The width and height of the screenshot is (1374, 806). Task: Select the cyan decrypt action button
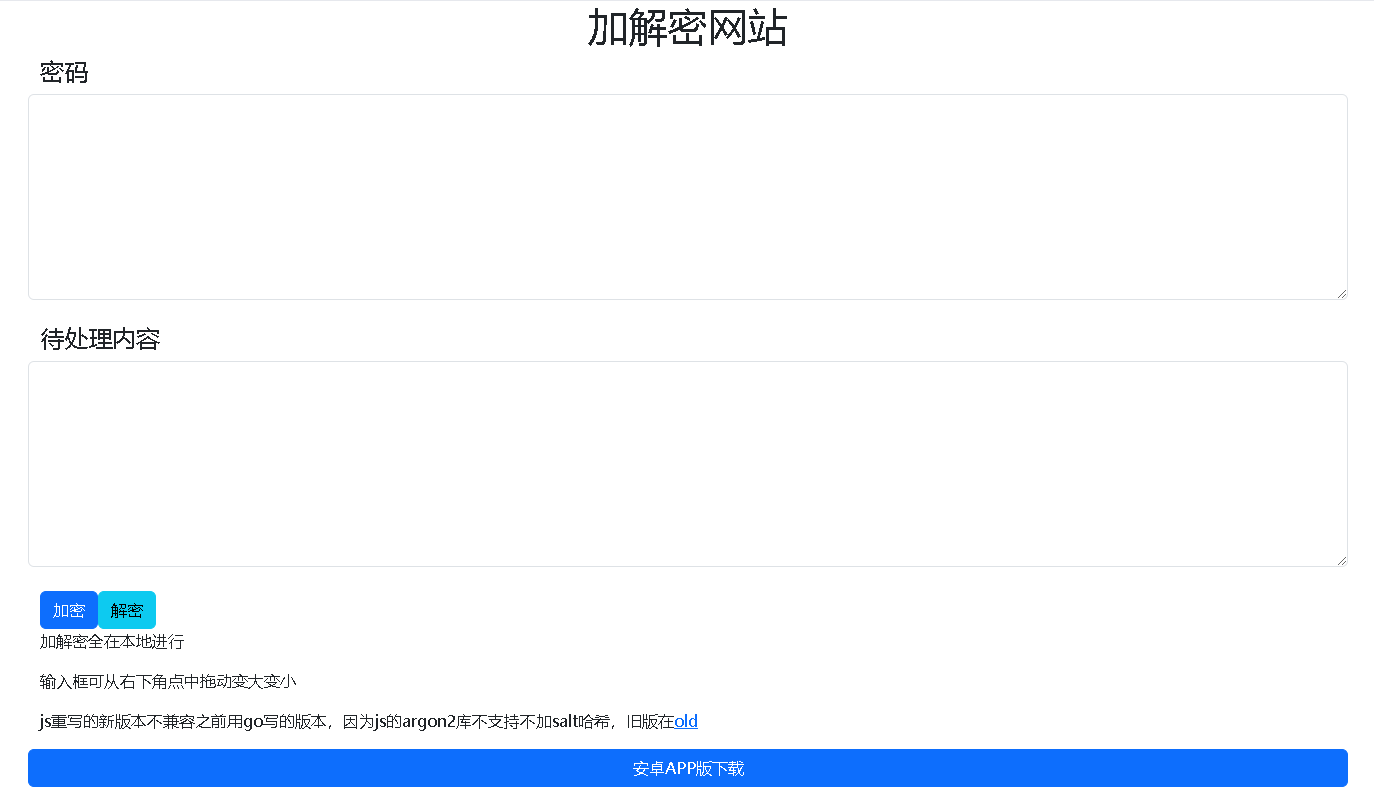(127, 610)
